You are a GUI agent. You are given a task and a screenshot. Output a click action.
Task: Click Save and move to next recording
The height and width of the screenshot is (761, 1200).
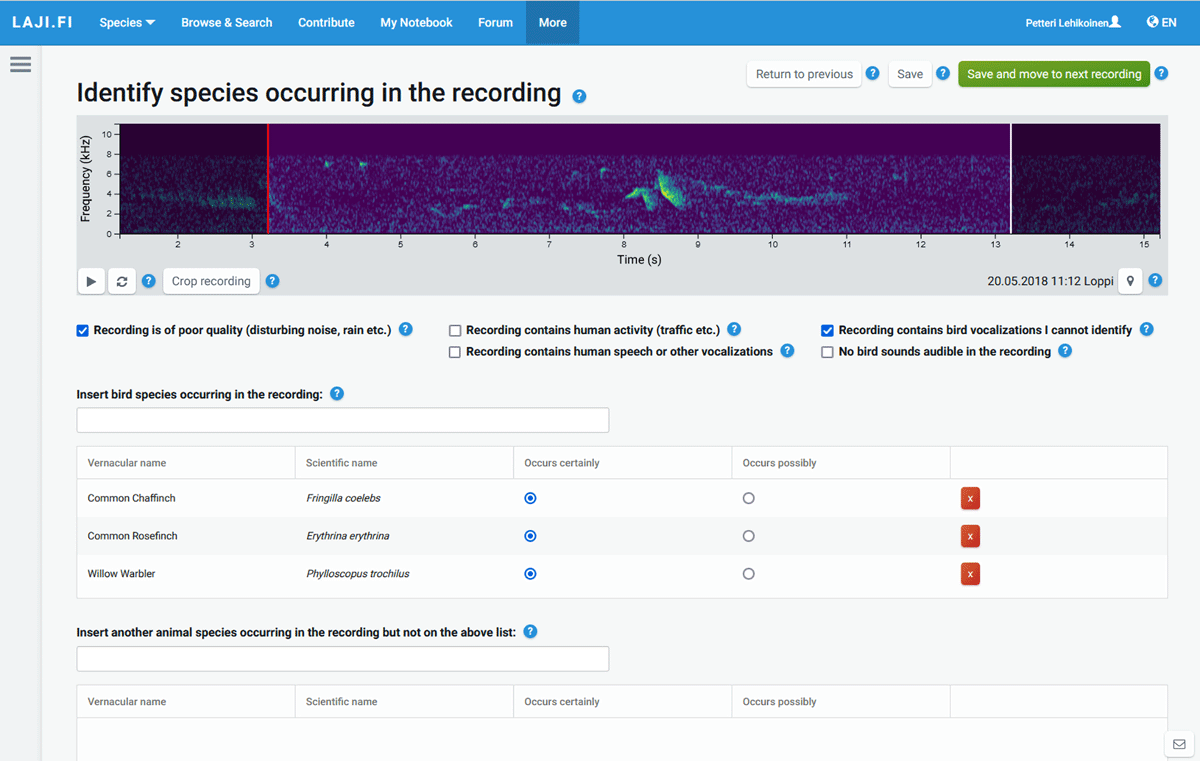click(1053, 74)
